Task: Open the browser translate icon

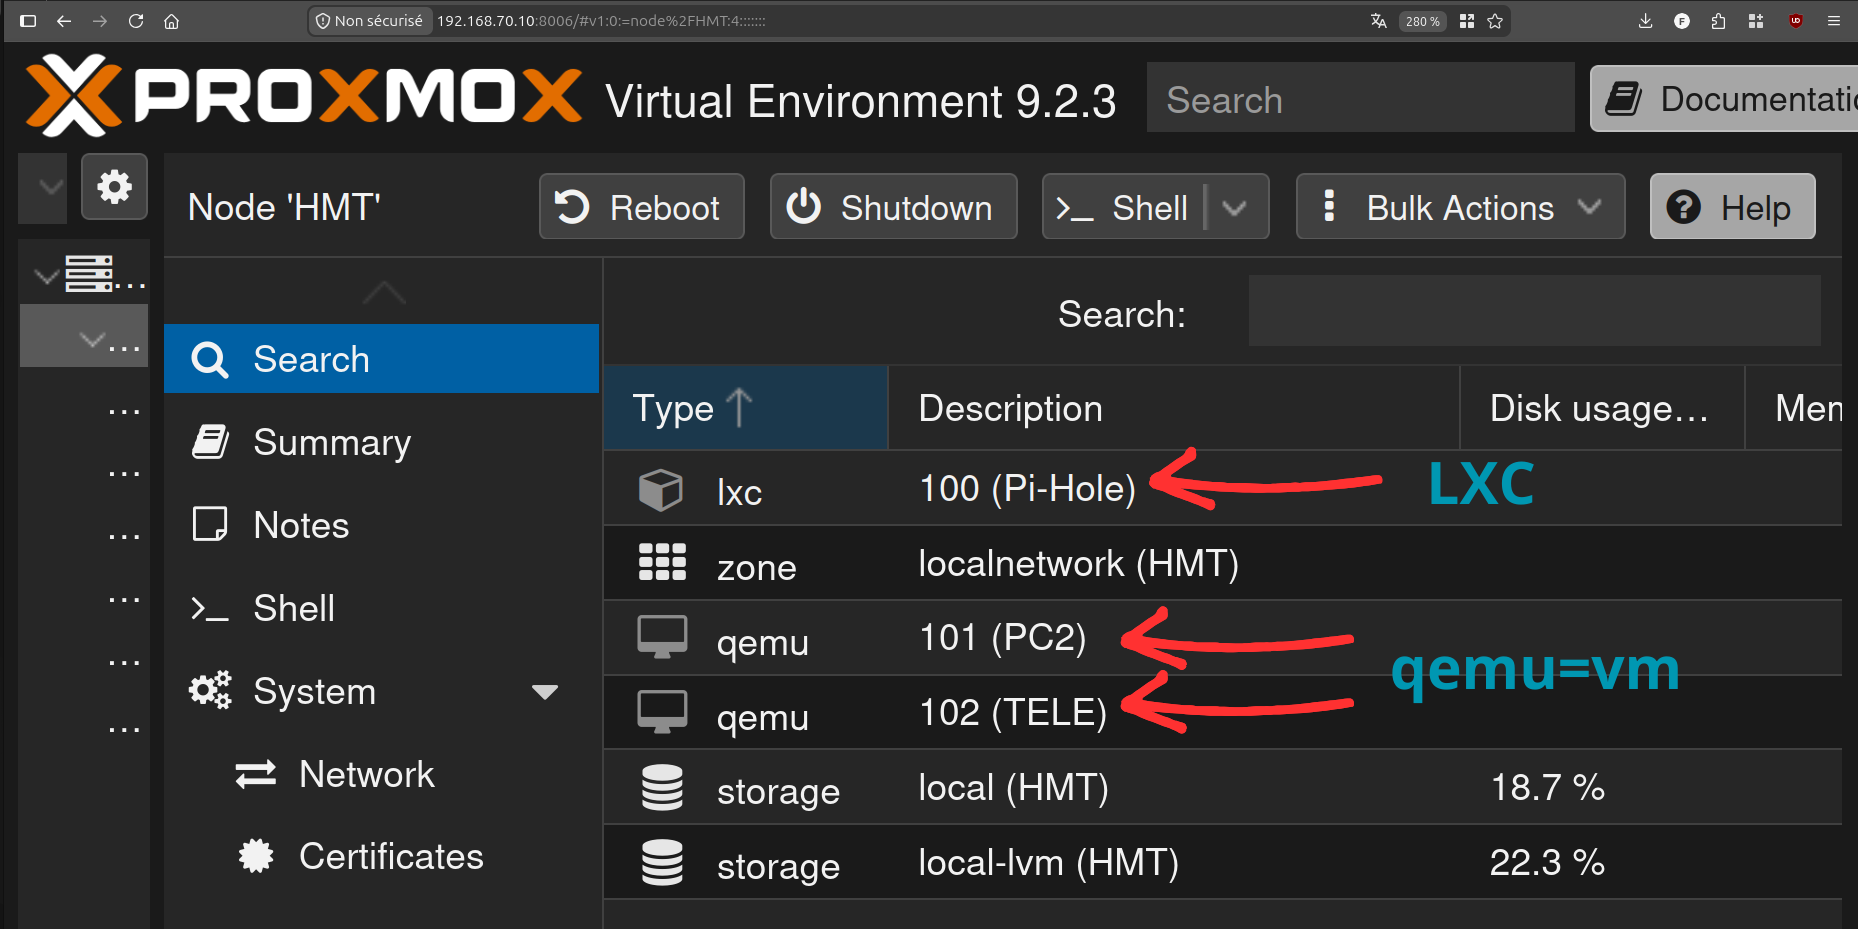Action: point(1378,21)
